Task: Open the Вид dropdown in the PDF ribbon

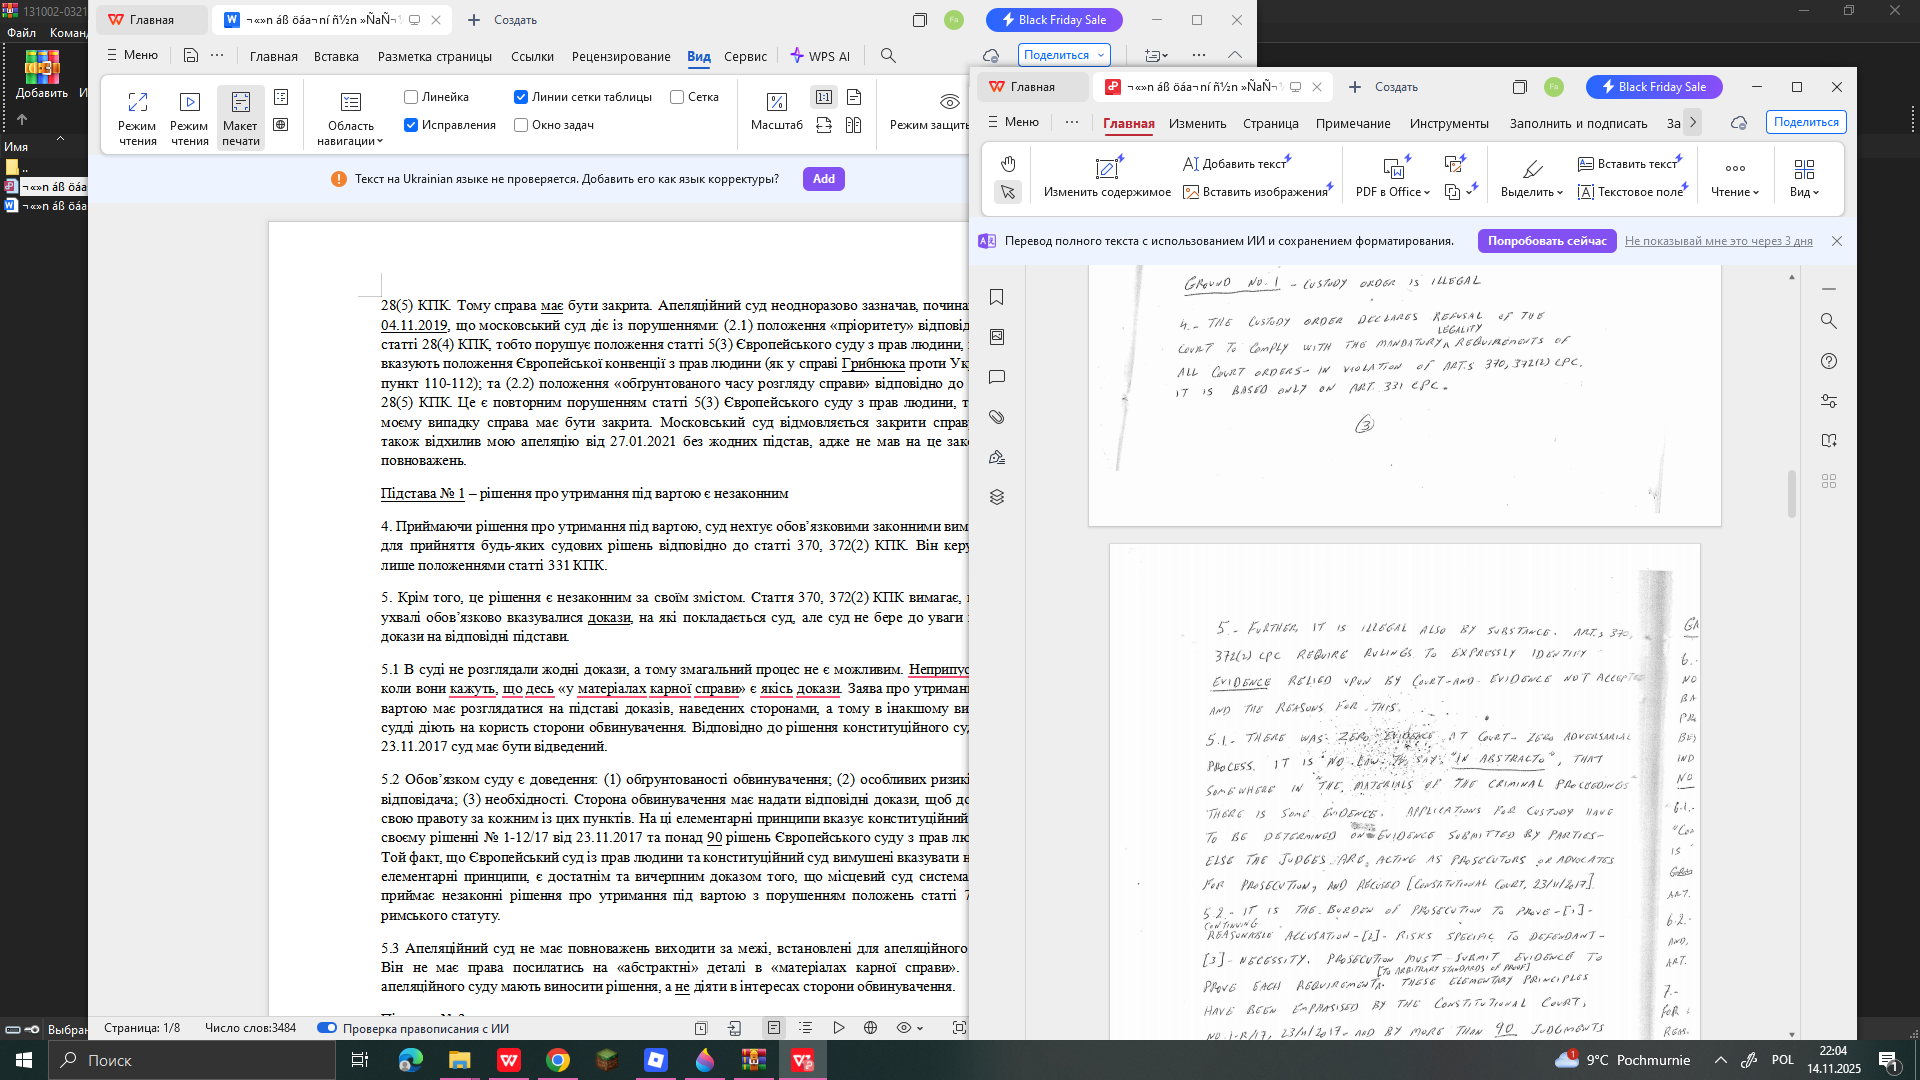Action: pyautogui.click(x=1804, y=192)
